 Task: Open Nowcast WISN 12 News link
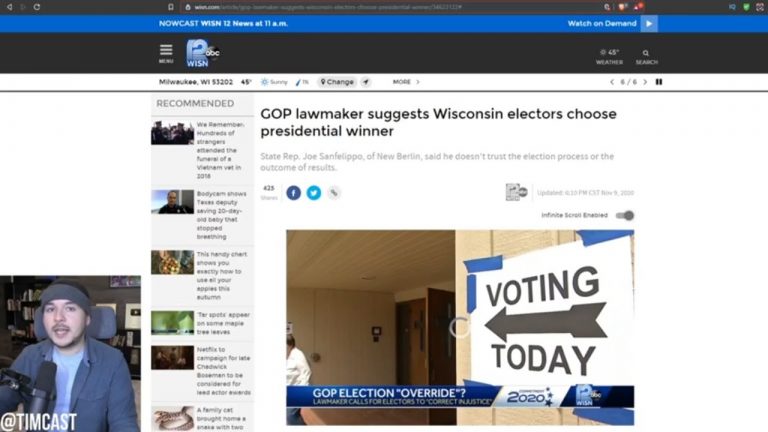[x=223, y=24]
